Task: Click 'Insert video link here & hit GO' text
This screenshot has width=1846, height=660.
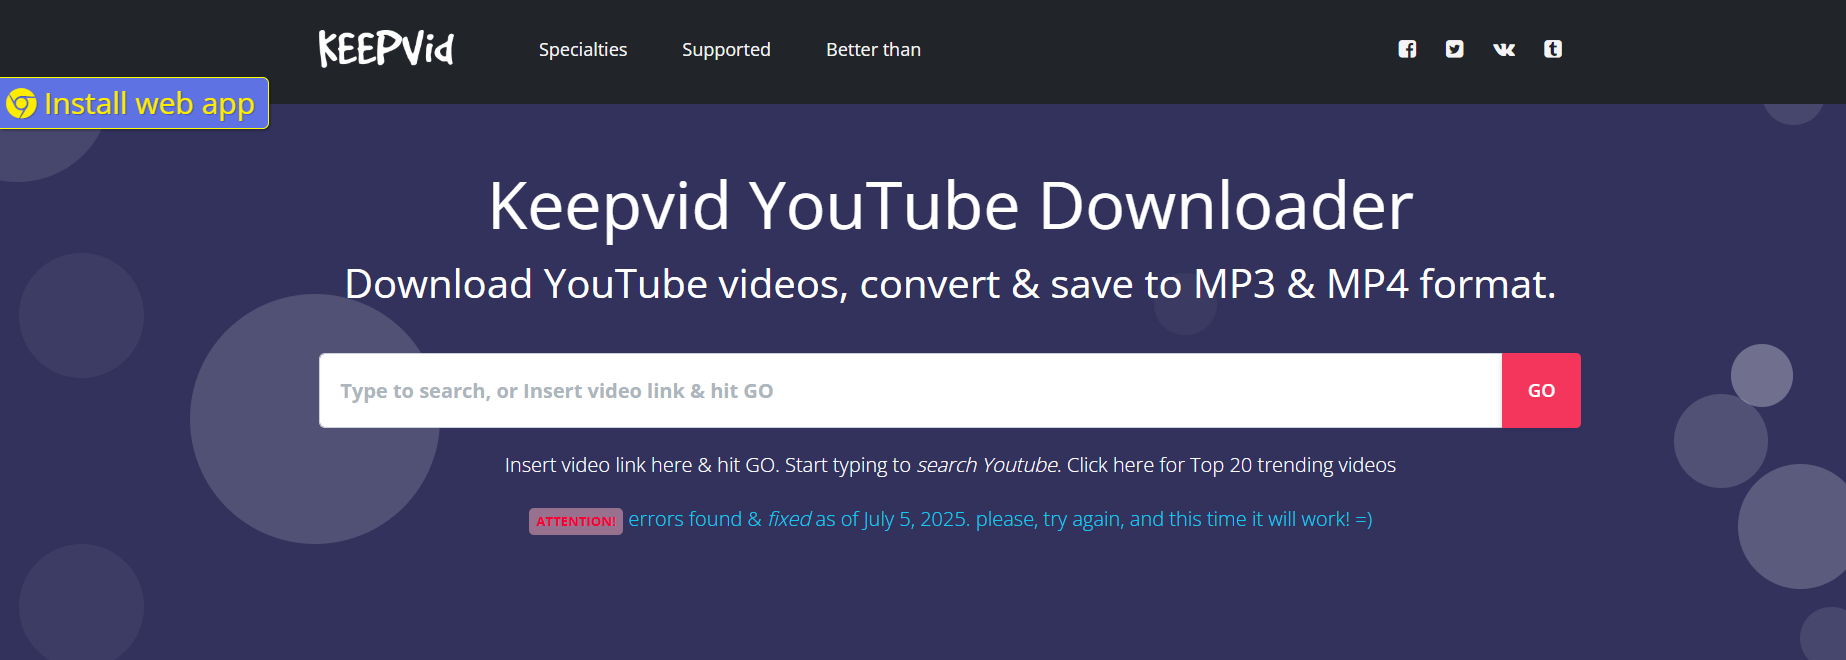Action: point(641,465)
